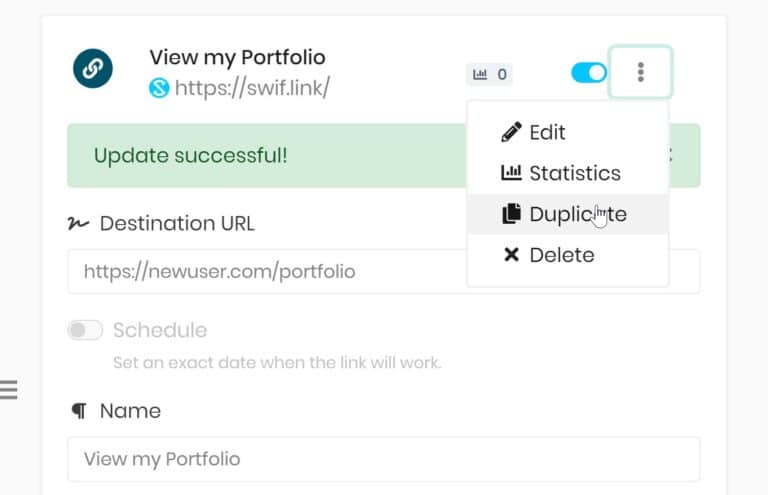
Task: Click the paragraph icon beside Name
Action: (79, 411)
